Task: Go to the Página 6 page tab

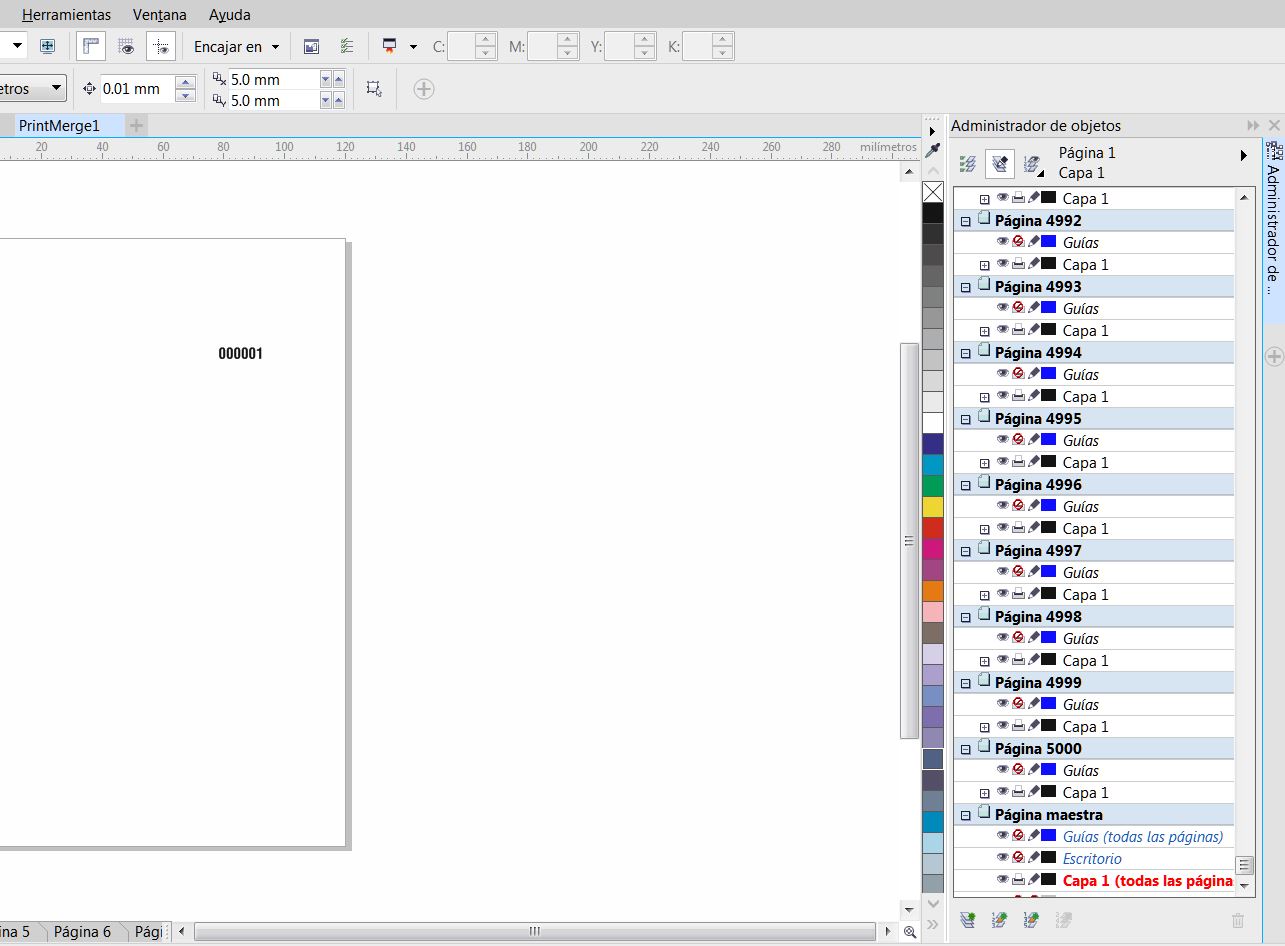Action: (x=82, y=931)
